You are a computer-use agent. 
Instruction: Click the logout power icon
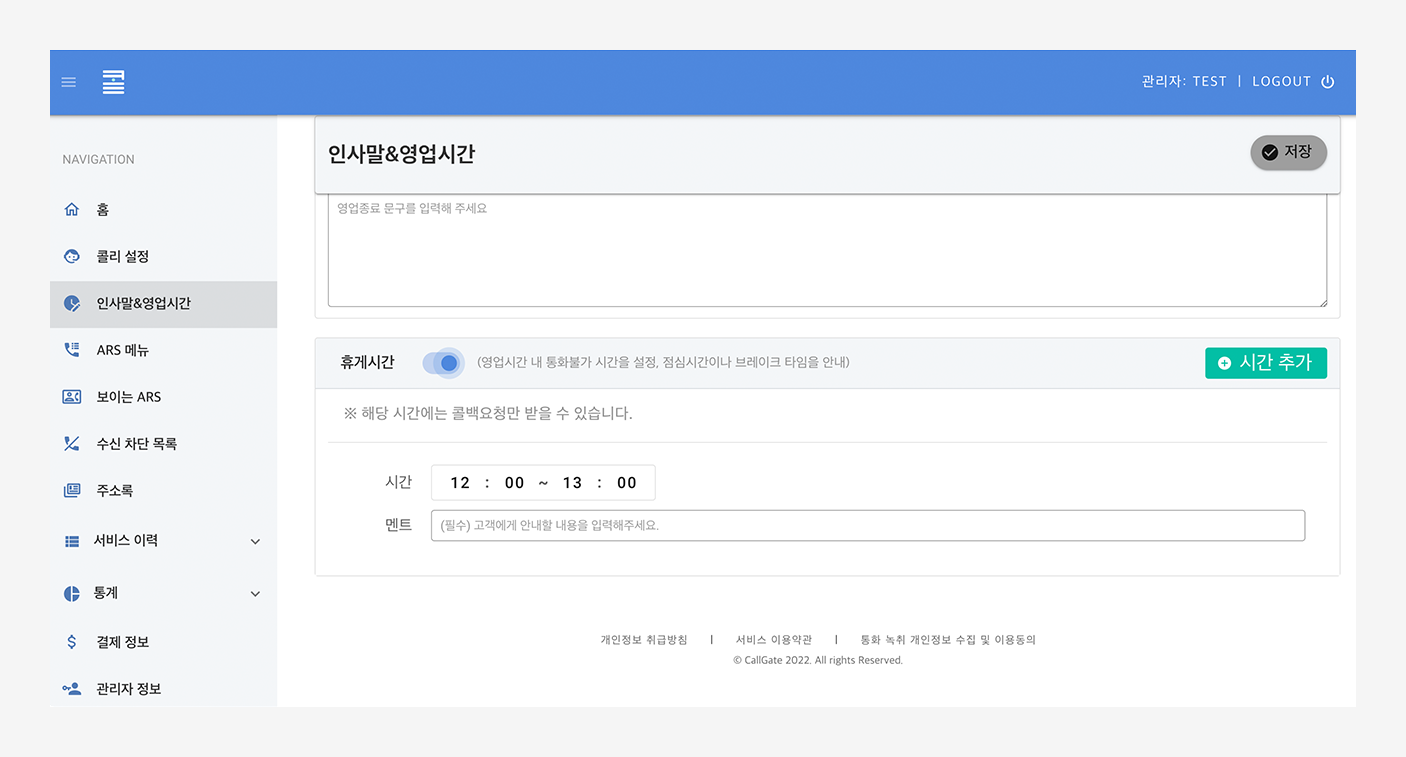coord(1328,82)
